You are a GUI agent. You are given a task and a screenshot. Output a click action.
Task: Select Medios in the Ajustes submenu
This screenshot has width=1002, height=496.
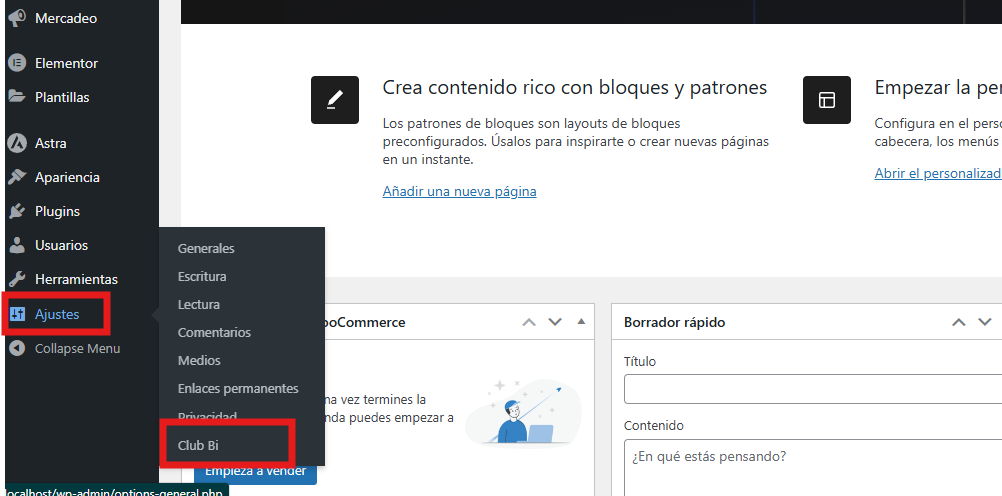pos(199,361)
